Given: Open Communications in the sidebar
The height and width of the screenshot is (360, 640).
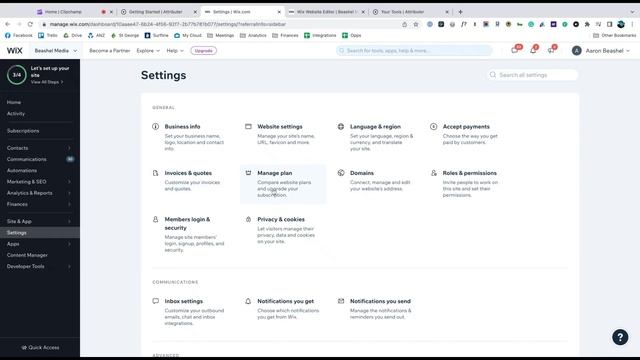Looking at the screenshot, I should (x=27, y=159).
